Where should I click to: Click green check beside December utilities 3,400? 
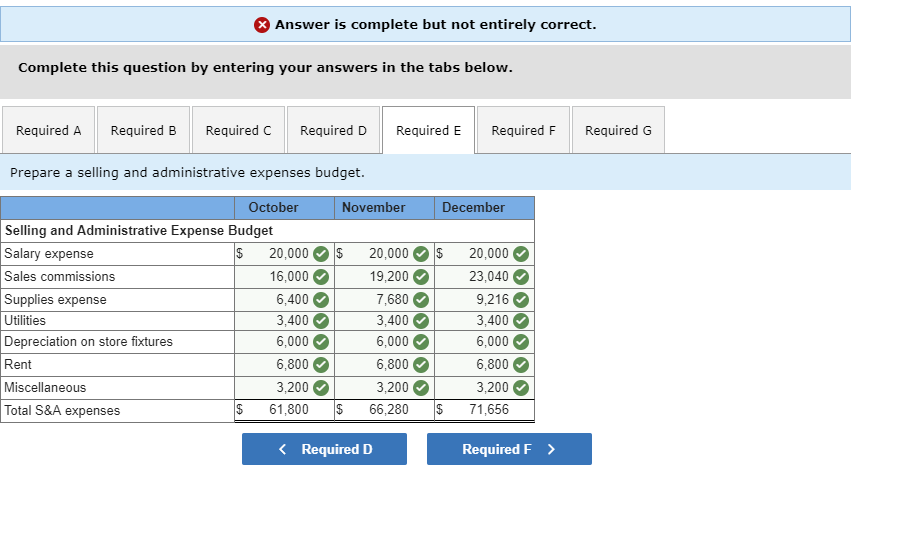(521, 321)
